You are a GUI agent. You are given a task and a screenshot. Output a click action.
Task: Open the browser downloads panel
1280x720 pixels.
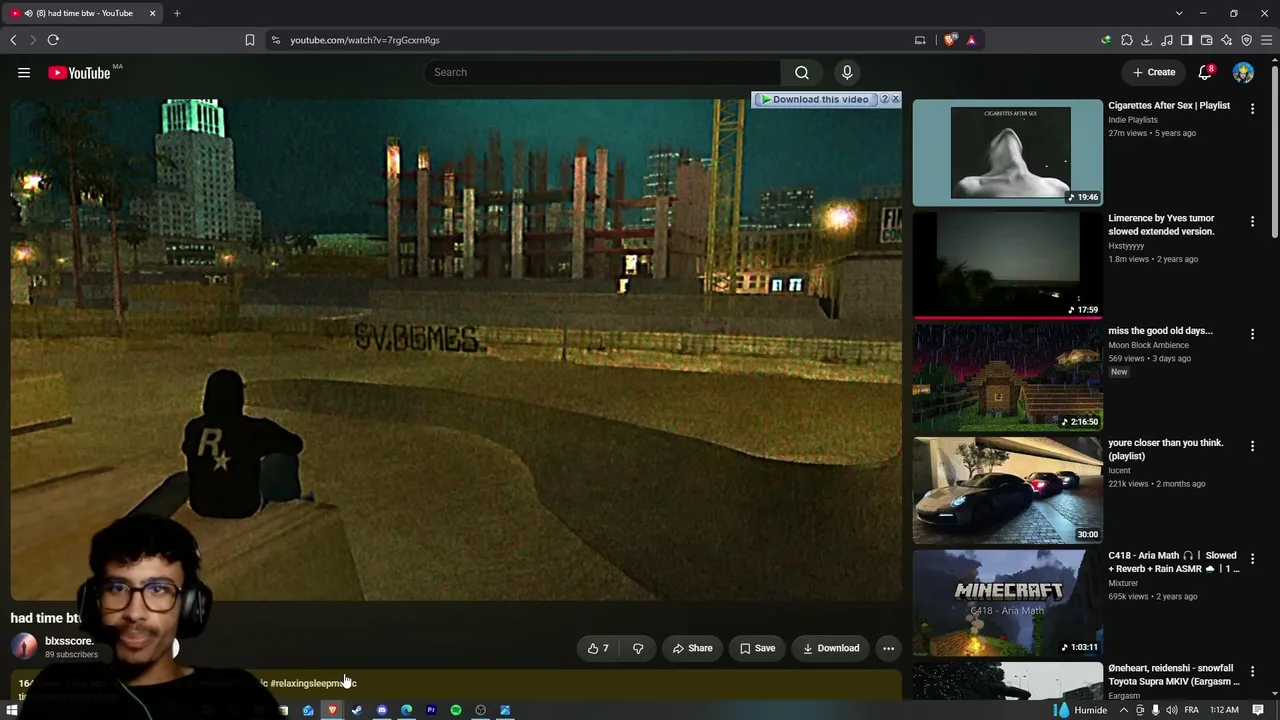pyautogui.click(x=1147, y=40)
